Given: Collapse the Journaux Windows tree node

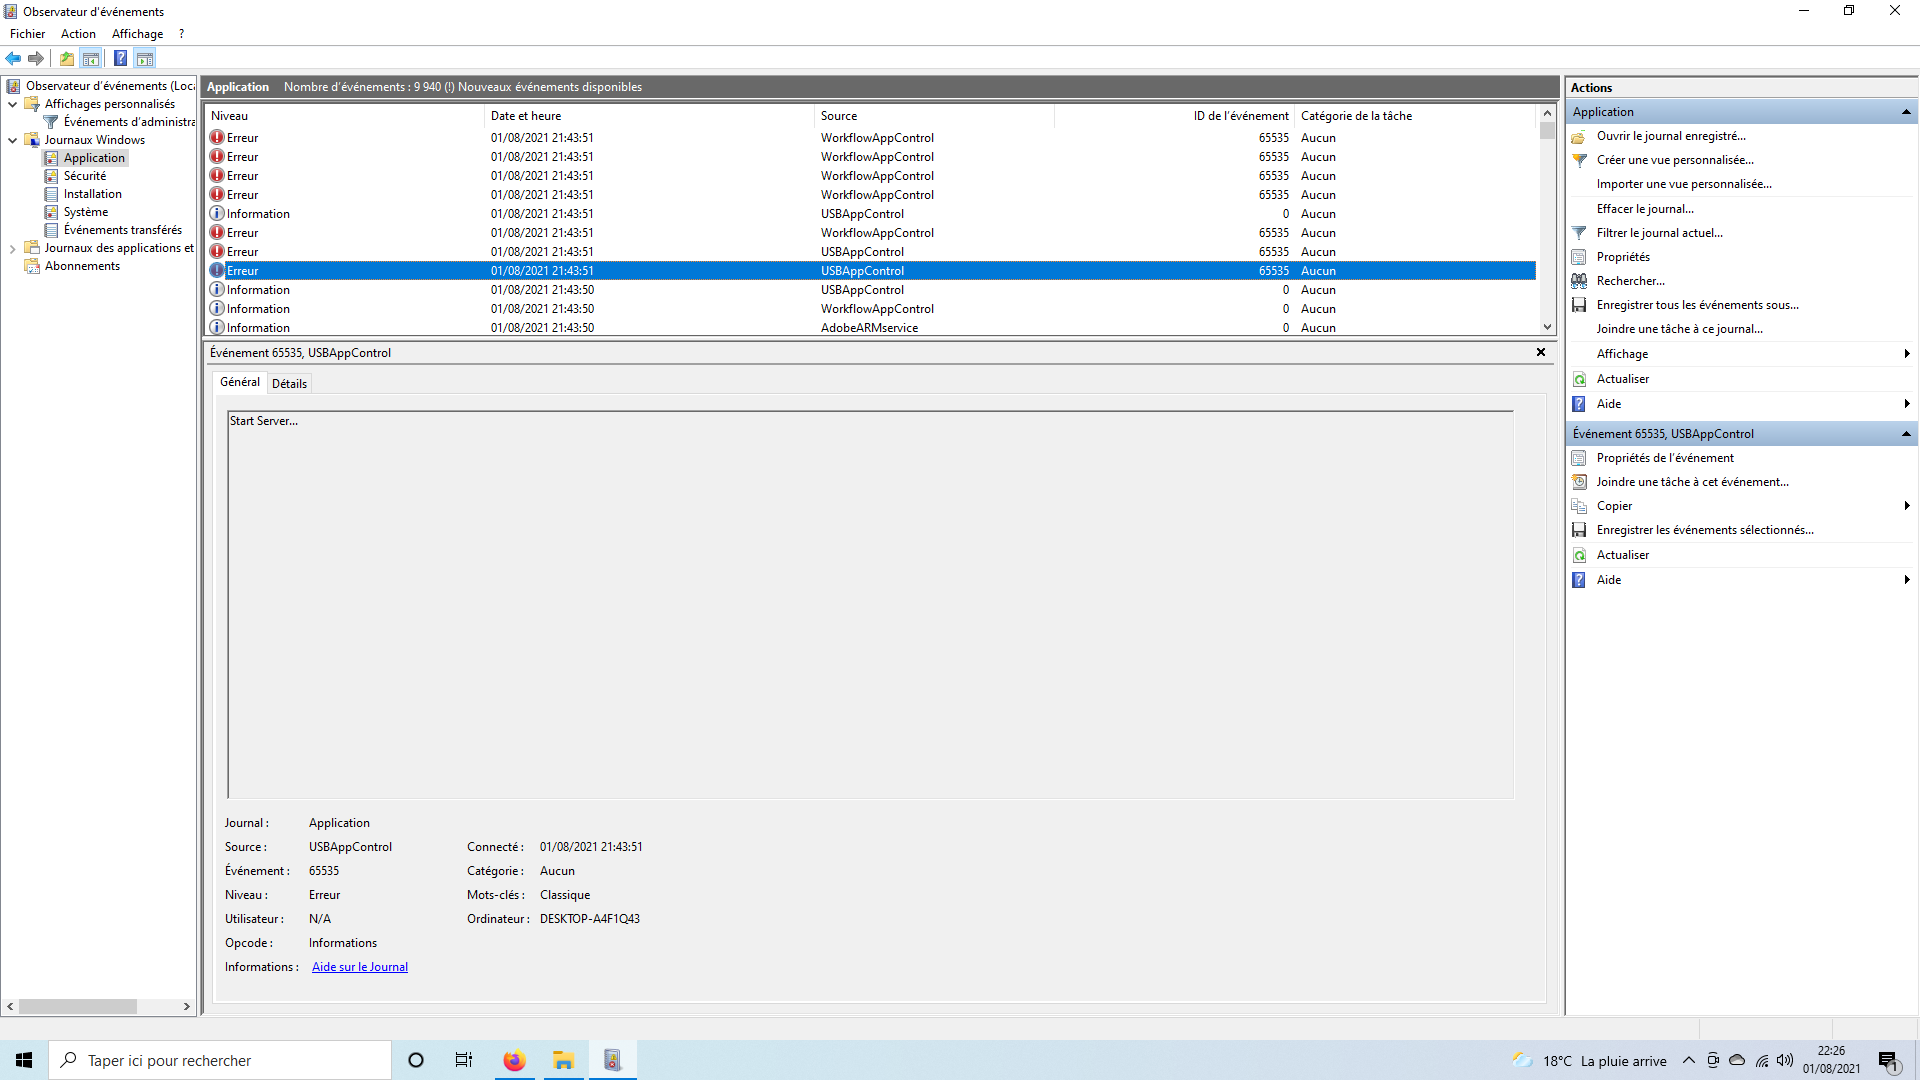Looking at the screenshot, I should pos(12,140).
